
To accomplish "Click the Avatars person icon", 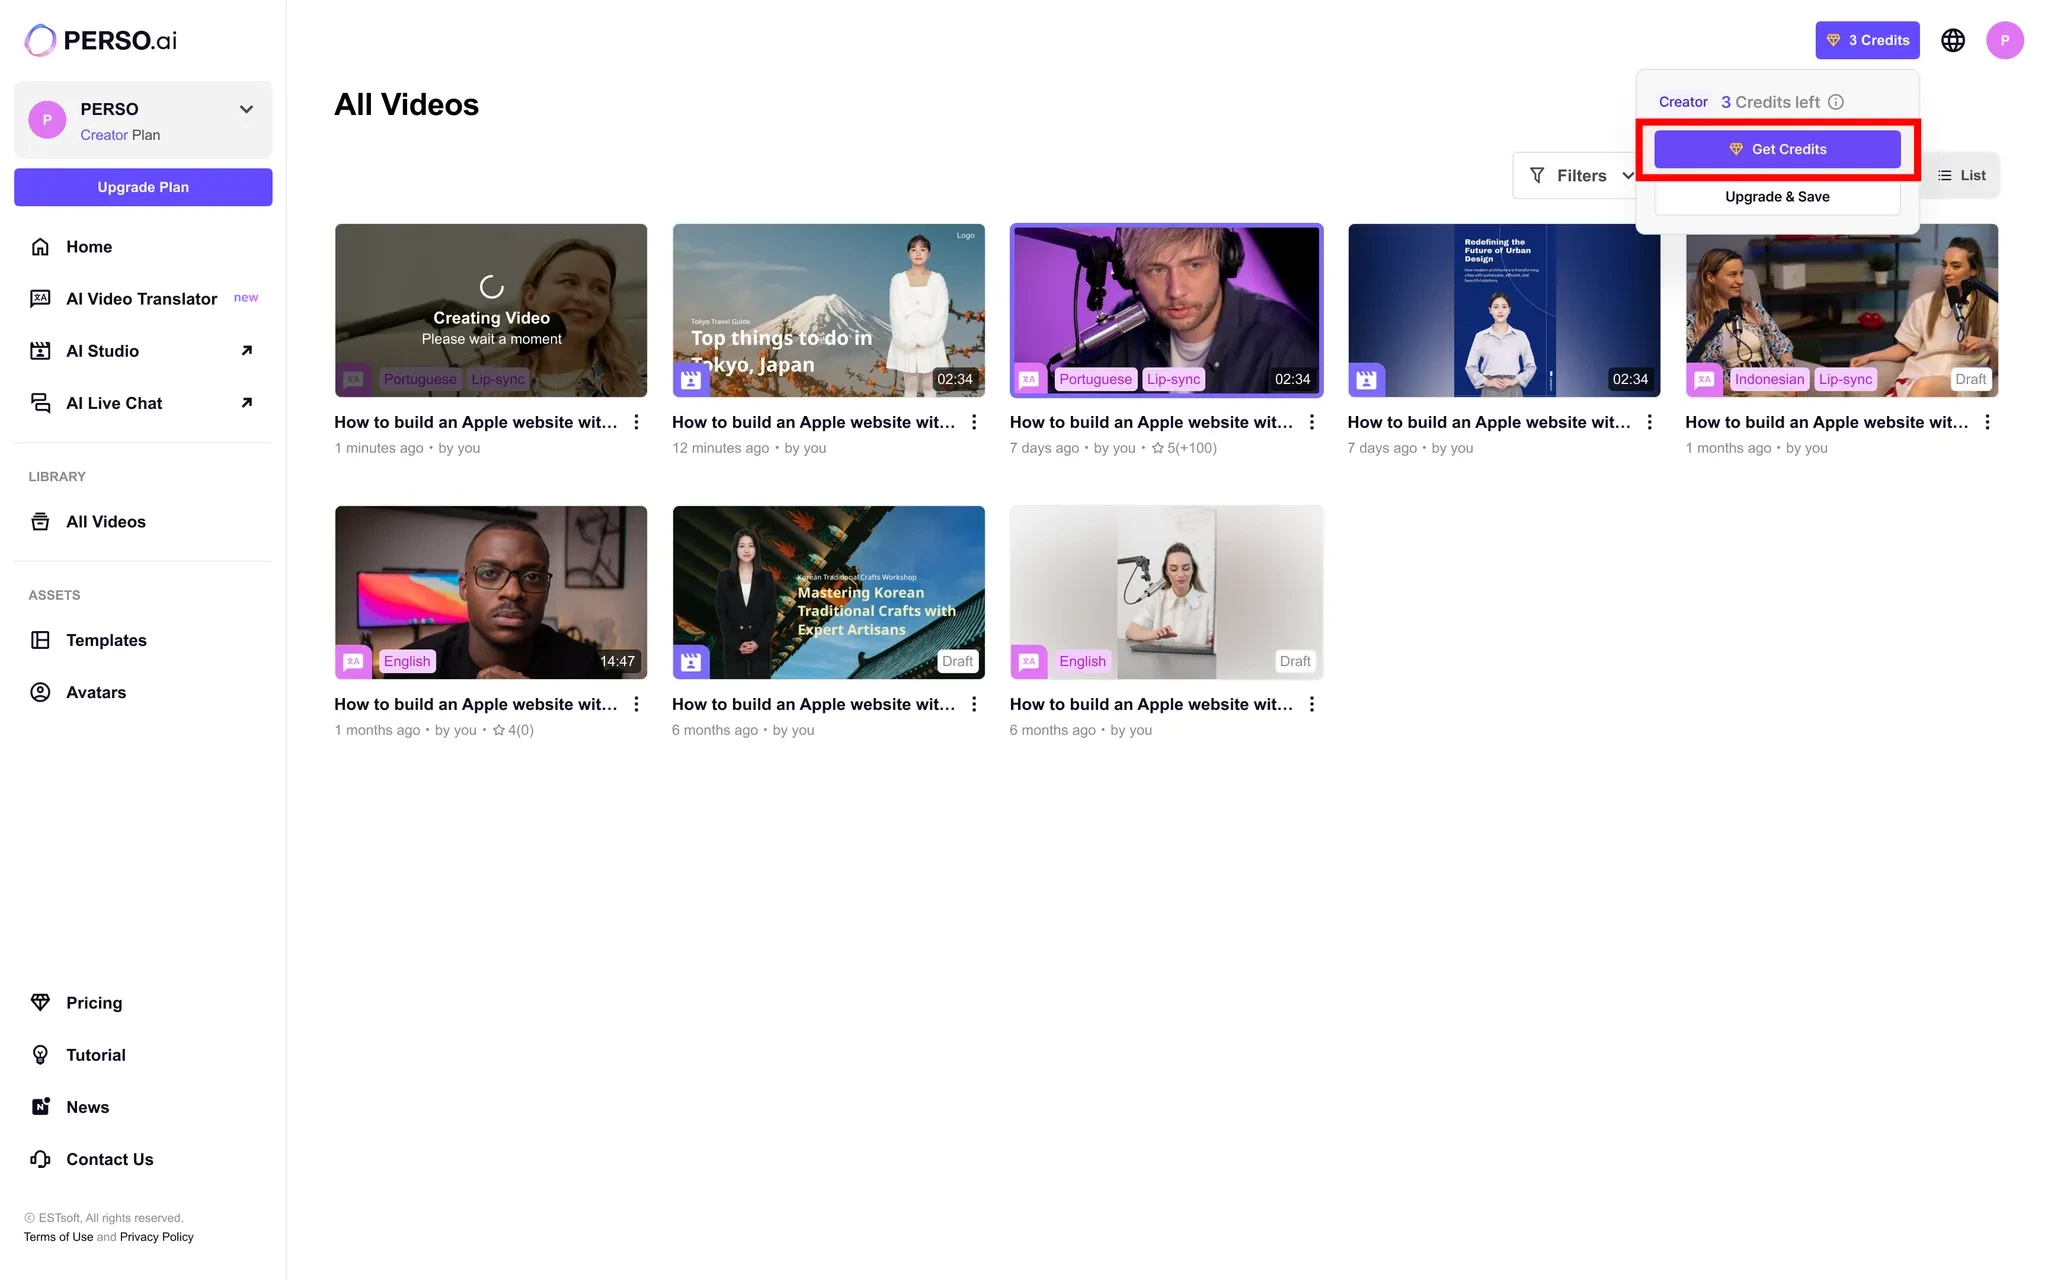I will [x=40, y=692].
